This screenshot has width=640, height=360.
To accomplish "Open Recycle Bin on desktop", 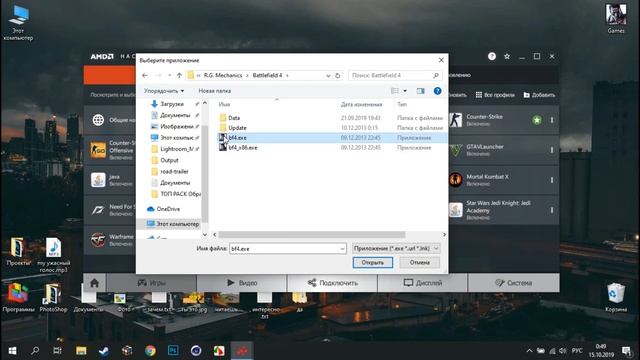I will pos(616,298).
